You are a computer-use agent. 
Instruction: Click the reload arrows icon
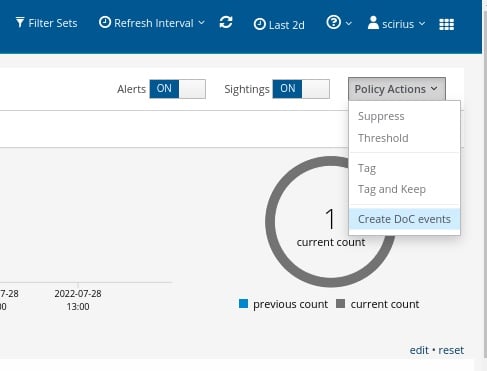click(226, 23)
